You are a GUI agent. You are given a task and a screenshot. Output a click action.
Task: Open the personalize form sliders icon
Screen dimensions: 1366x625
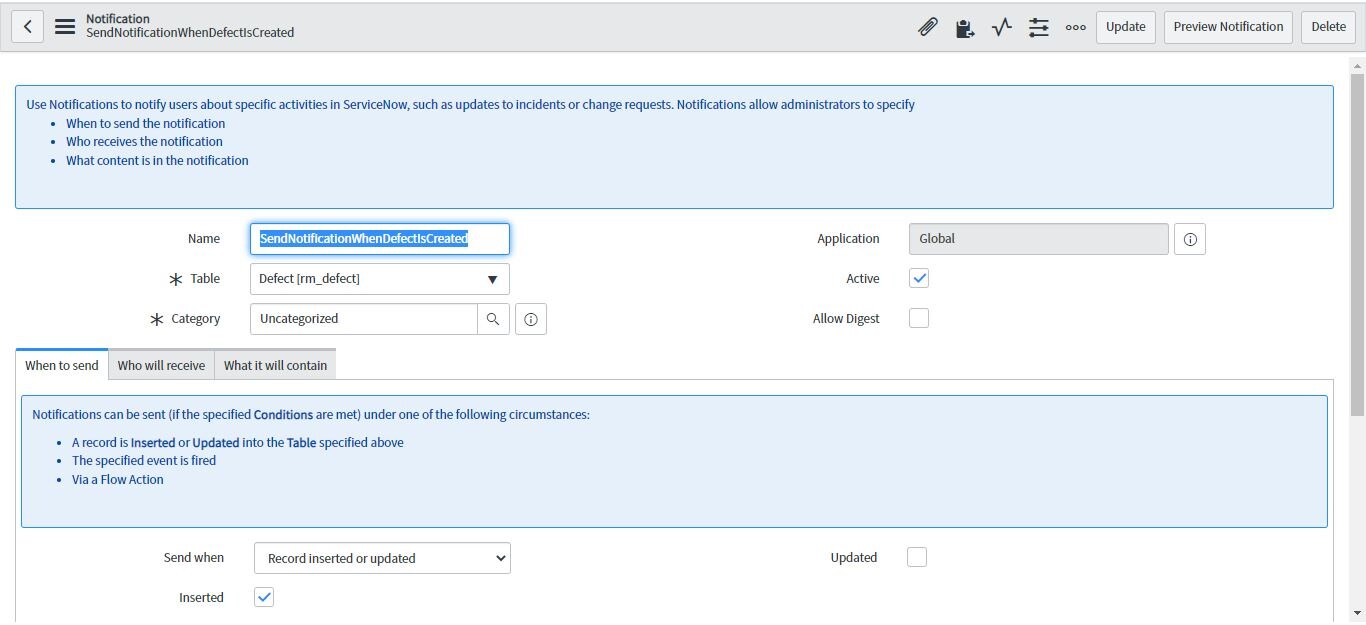pyautogui.click(x=1038, y=27)
